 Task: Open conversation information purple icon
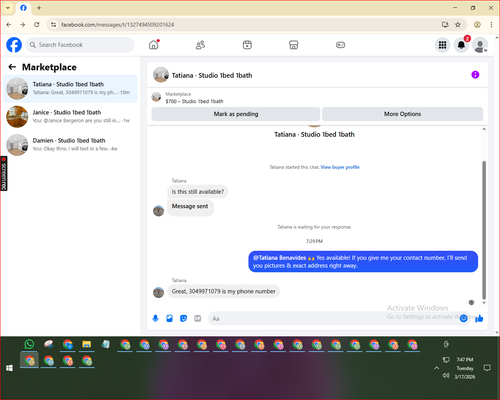(x=475, y=75)
